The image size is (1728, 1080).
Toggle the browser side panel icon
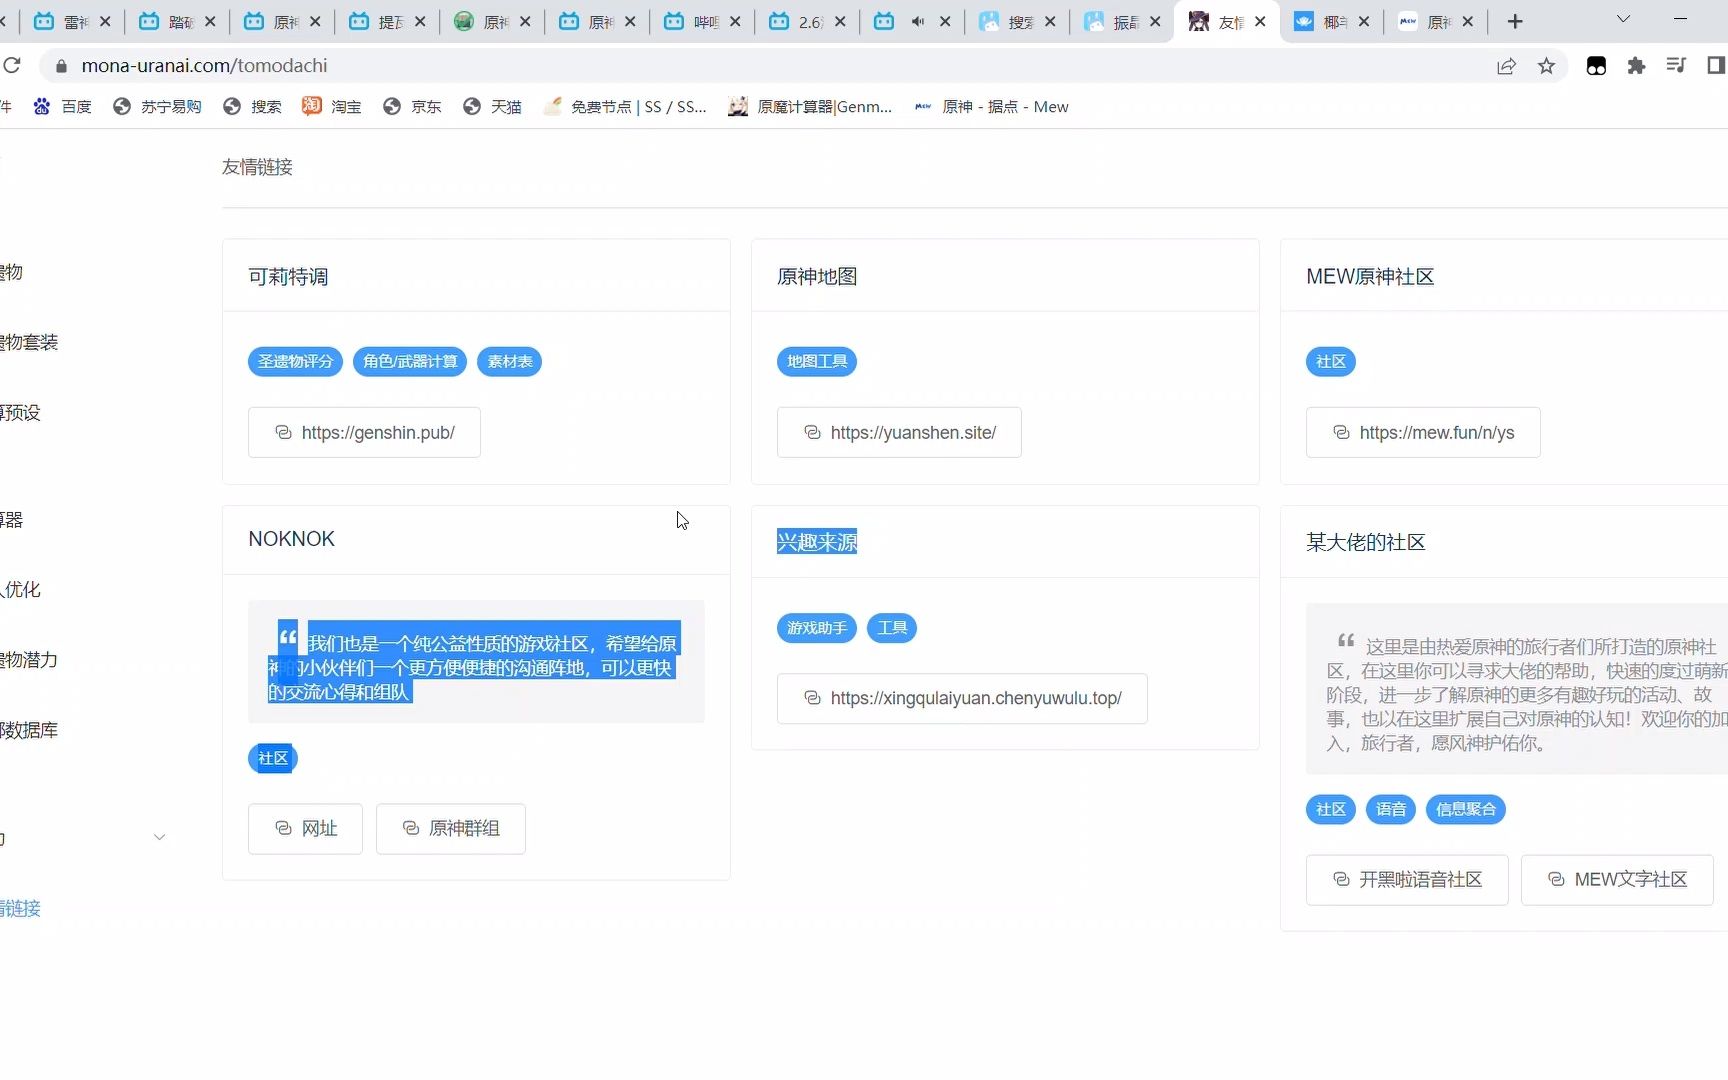click(x=1716, y=66)
